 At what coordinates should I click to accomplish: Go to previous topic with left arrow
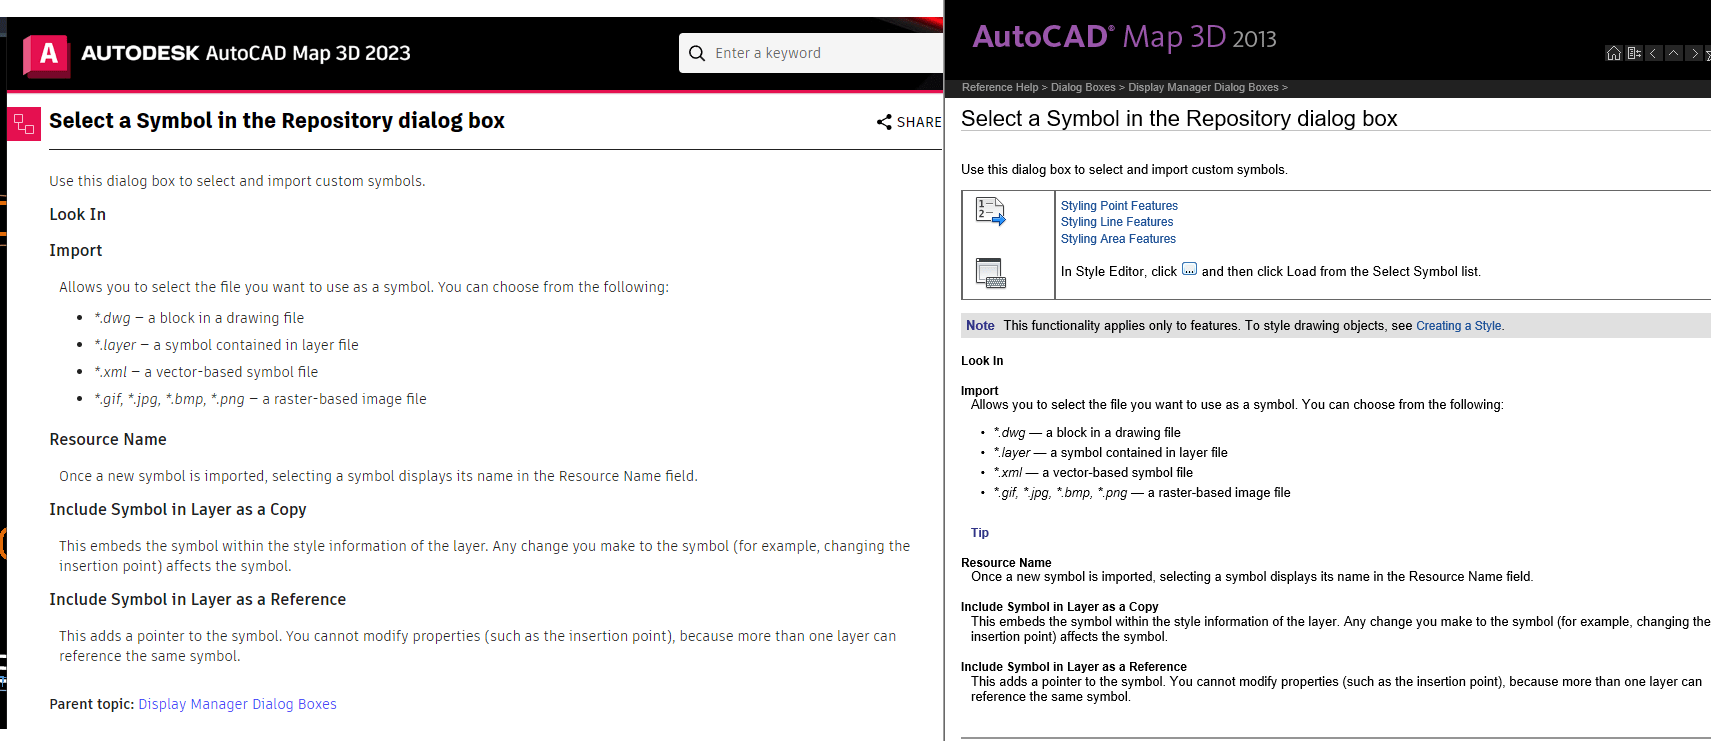[1653, 53]
